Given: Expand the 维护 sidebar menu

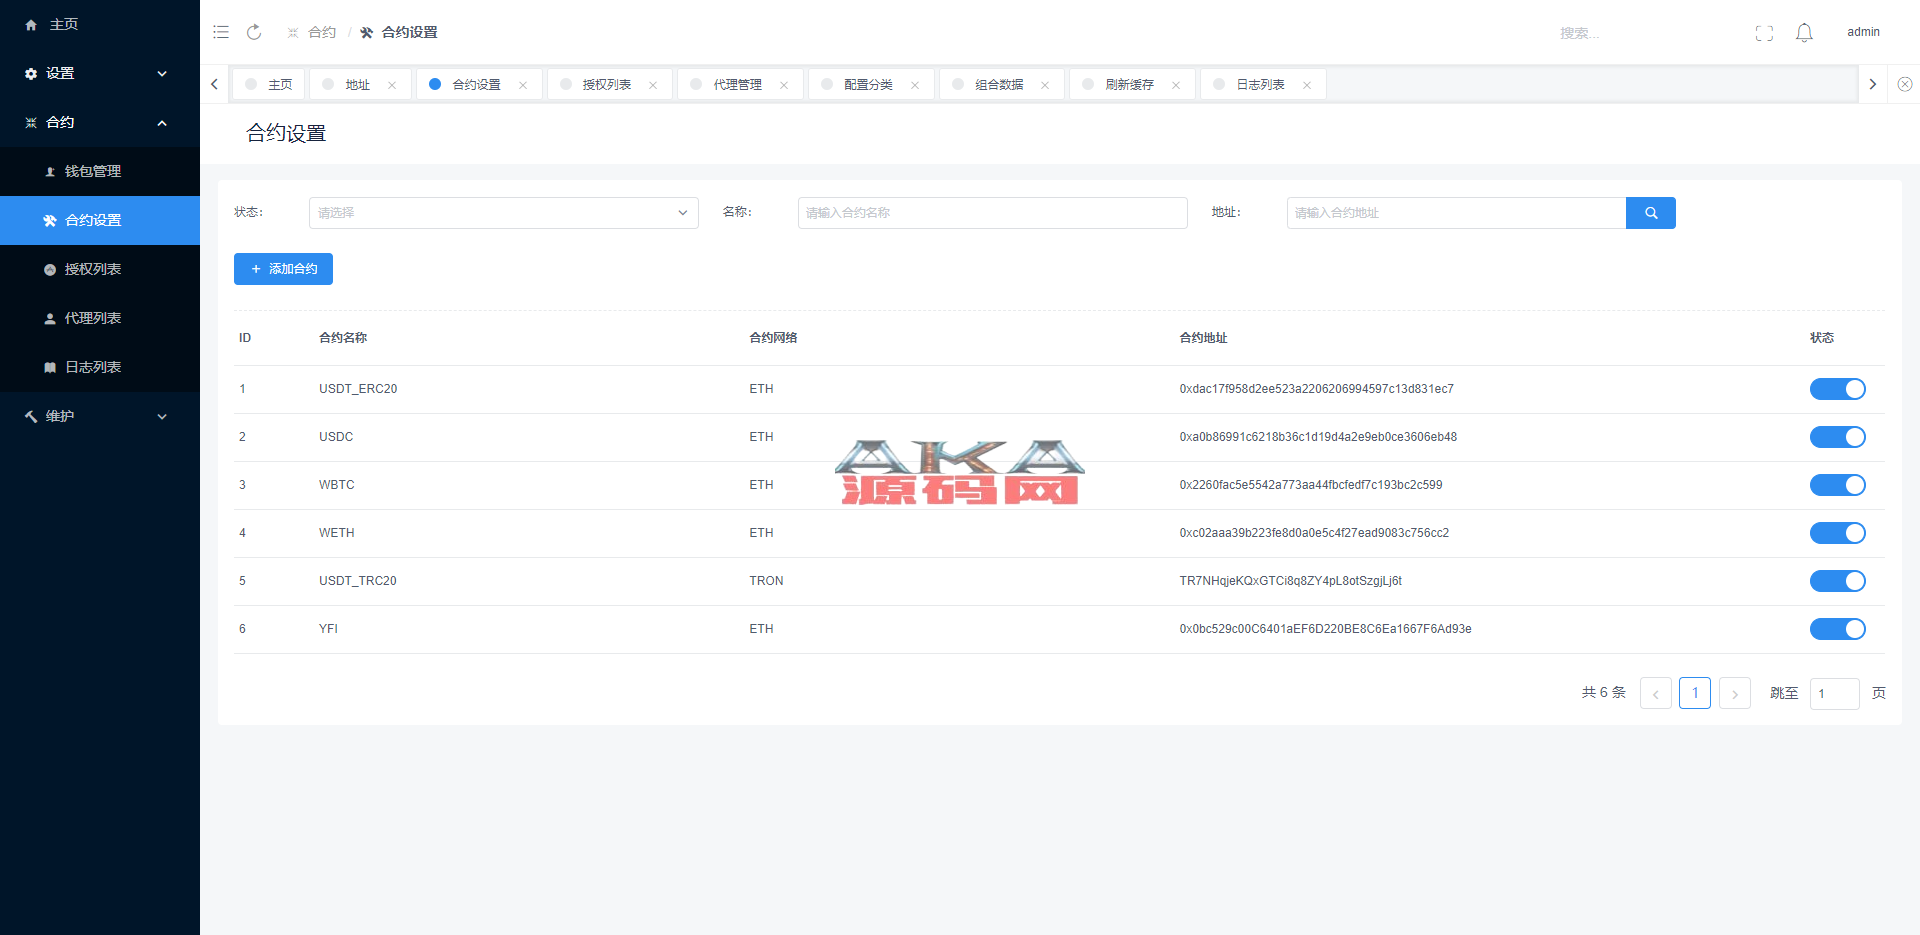Looking at the screenshot, I should [x=99, y=416].
